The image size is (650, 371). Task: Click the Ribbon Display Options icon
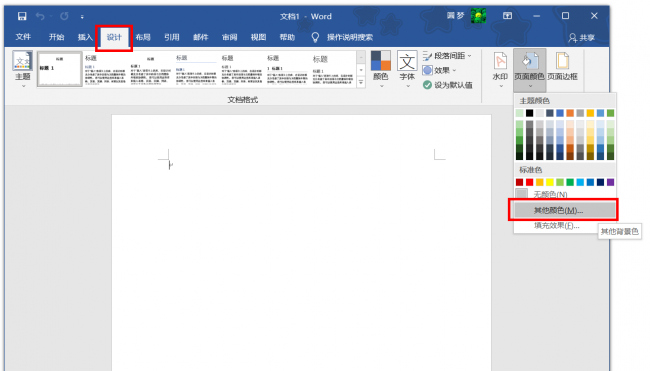point(507,16)
